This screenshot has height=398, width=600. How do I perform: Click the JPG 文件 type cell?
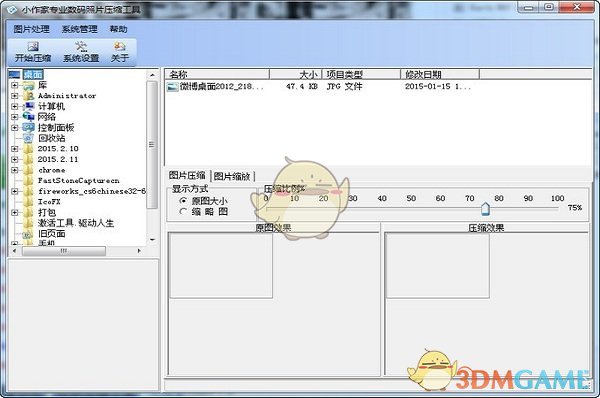click(344, 87)
